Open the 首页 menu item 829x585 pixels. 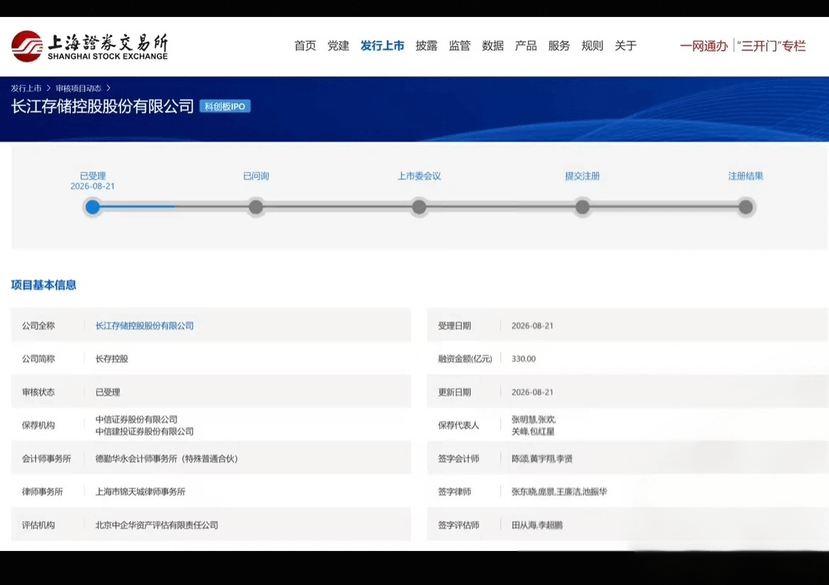tap(305, 46)
